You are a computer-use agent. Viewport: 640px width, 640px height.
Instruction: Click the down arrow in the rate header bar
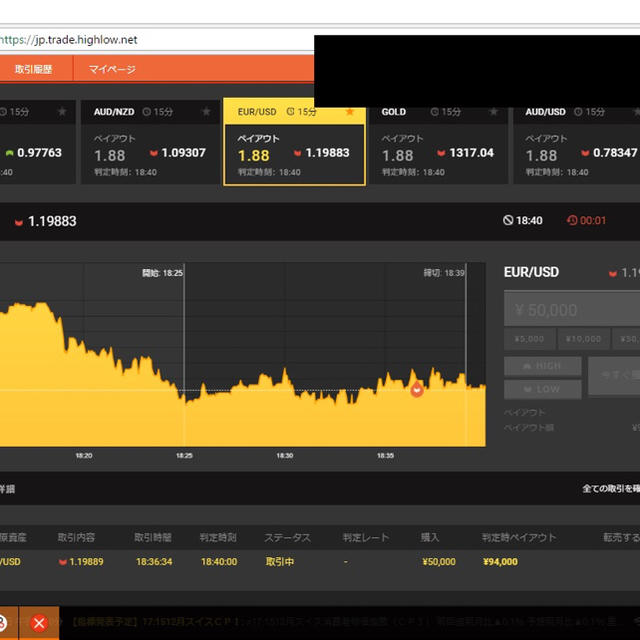[x=19, y=222]
